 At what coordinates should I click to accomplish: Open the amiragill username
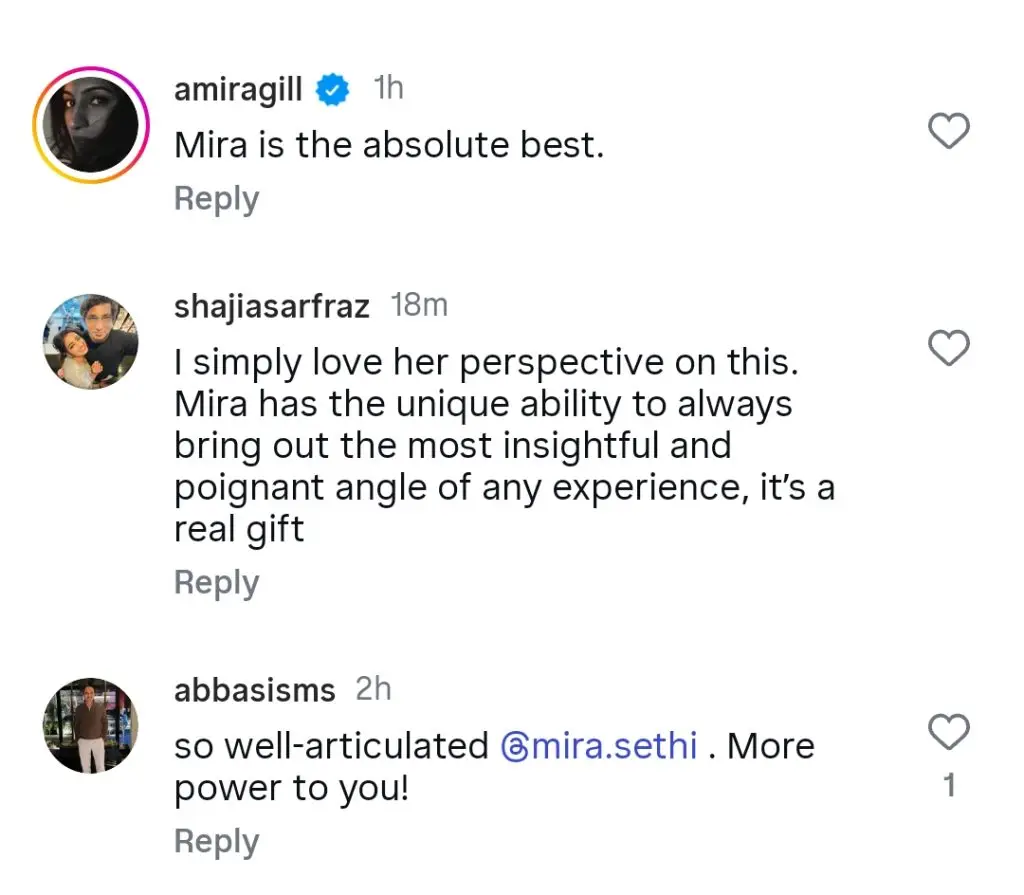(238, 90)
